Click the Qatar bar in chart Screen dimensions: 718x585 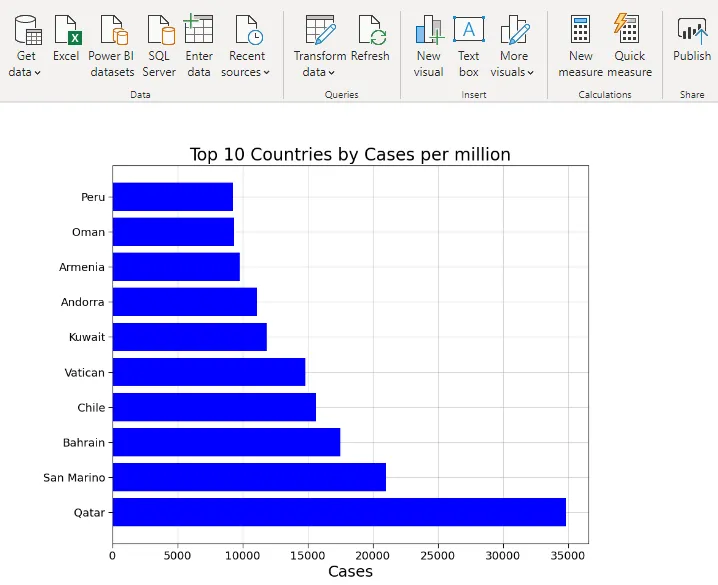click(x=339, y=512)
